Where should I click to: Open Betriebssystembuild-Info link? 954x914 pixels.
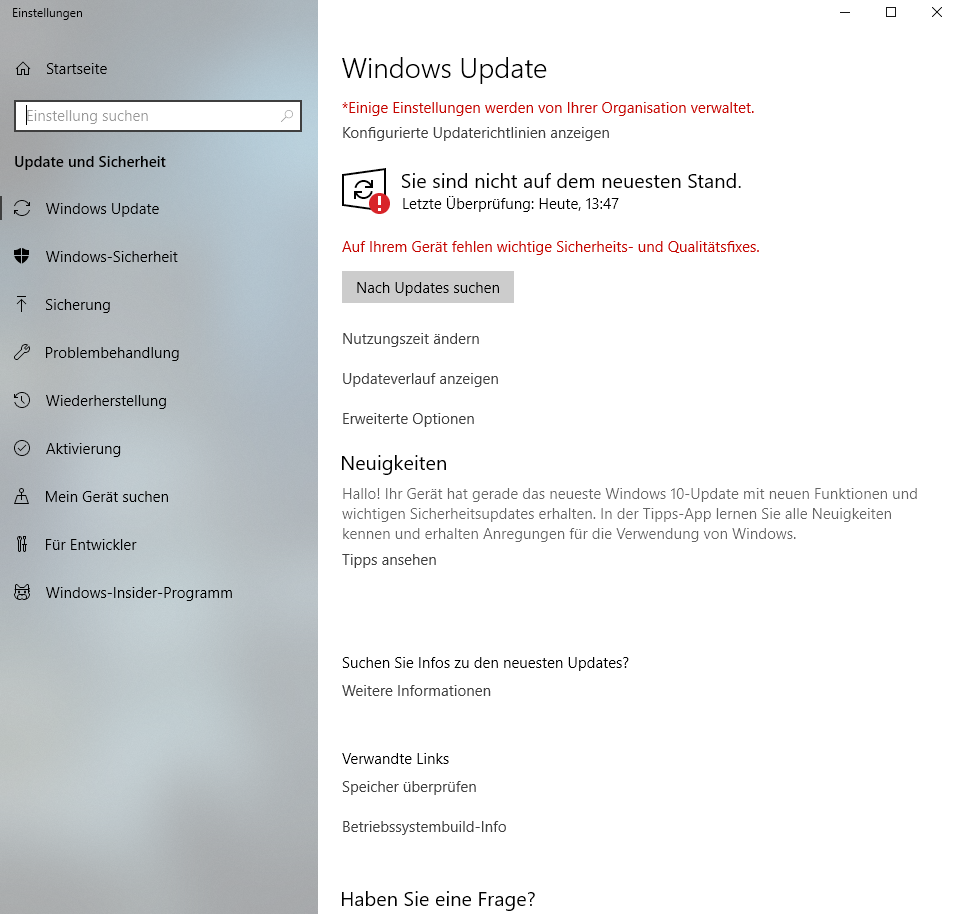click(424, 827)
